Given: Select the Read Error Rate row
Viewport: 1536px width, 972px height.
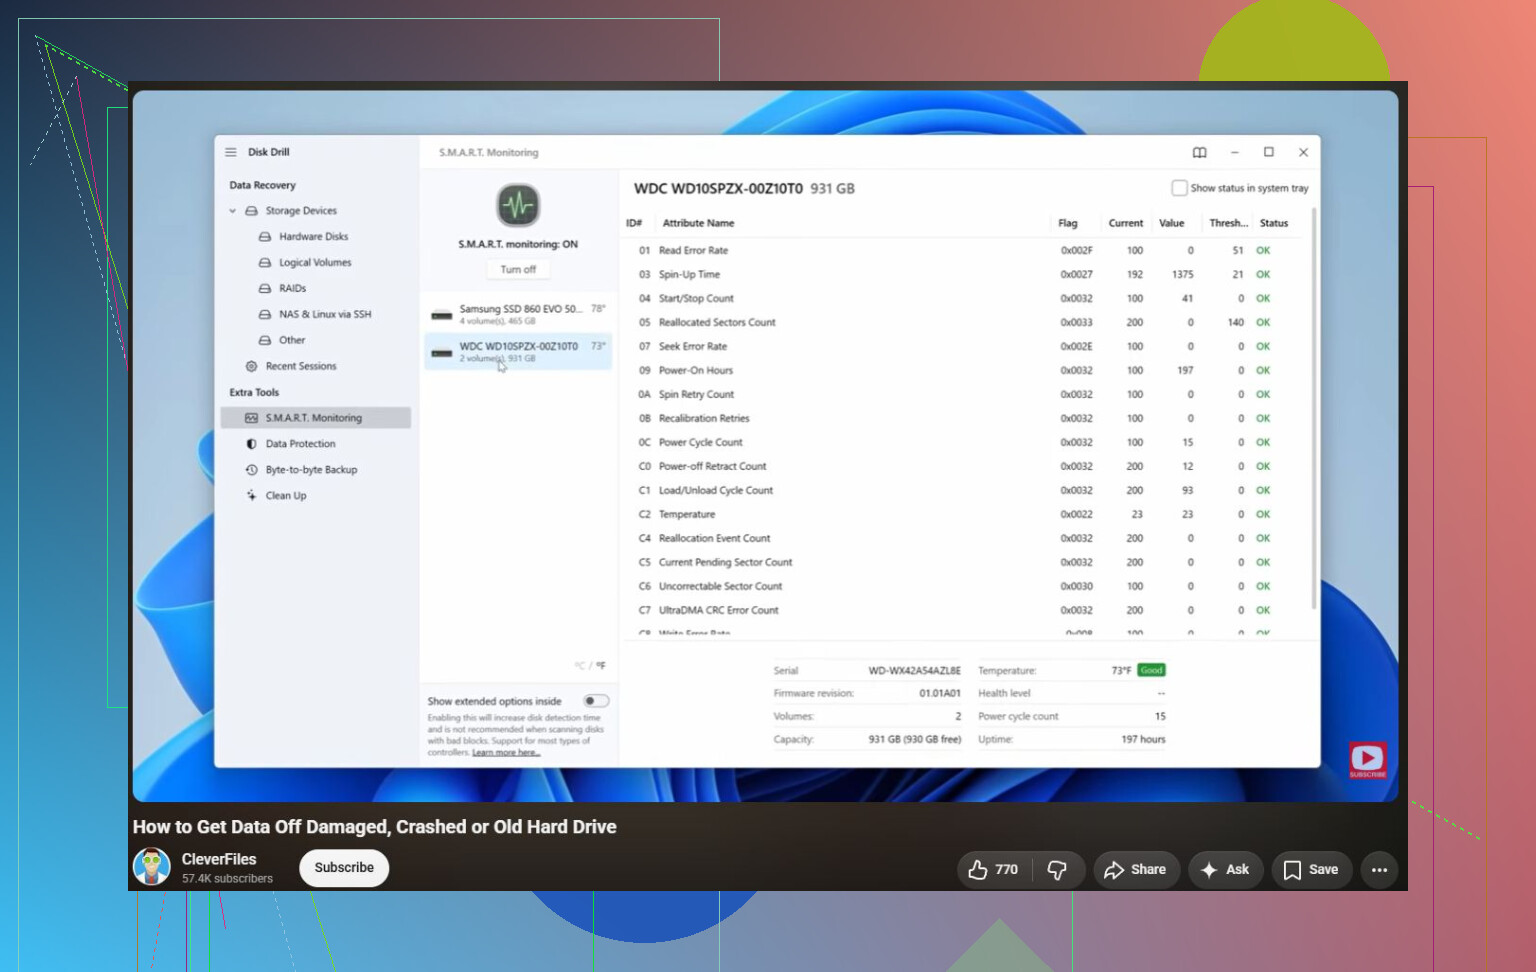Looking at the screenshot, I should (x=964, y=251).
